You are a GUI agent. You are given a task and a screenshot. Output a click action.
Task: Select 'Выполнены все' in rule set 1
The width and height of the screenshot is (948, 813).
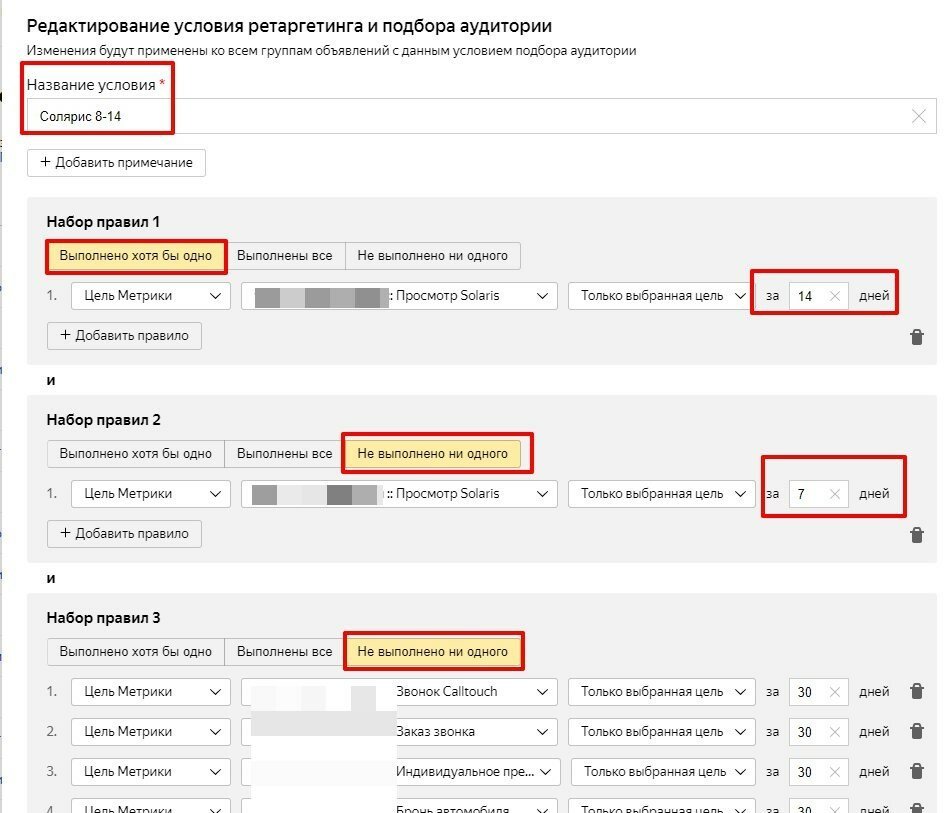(x=285, y=256)
